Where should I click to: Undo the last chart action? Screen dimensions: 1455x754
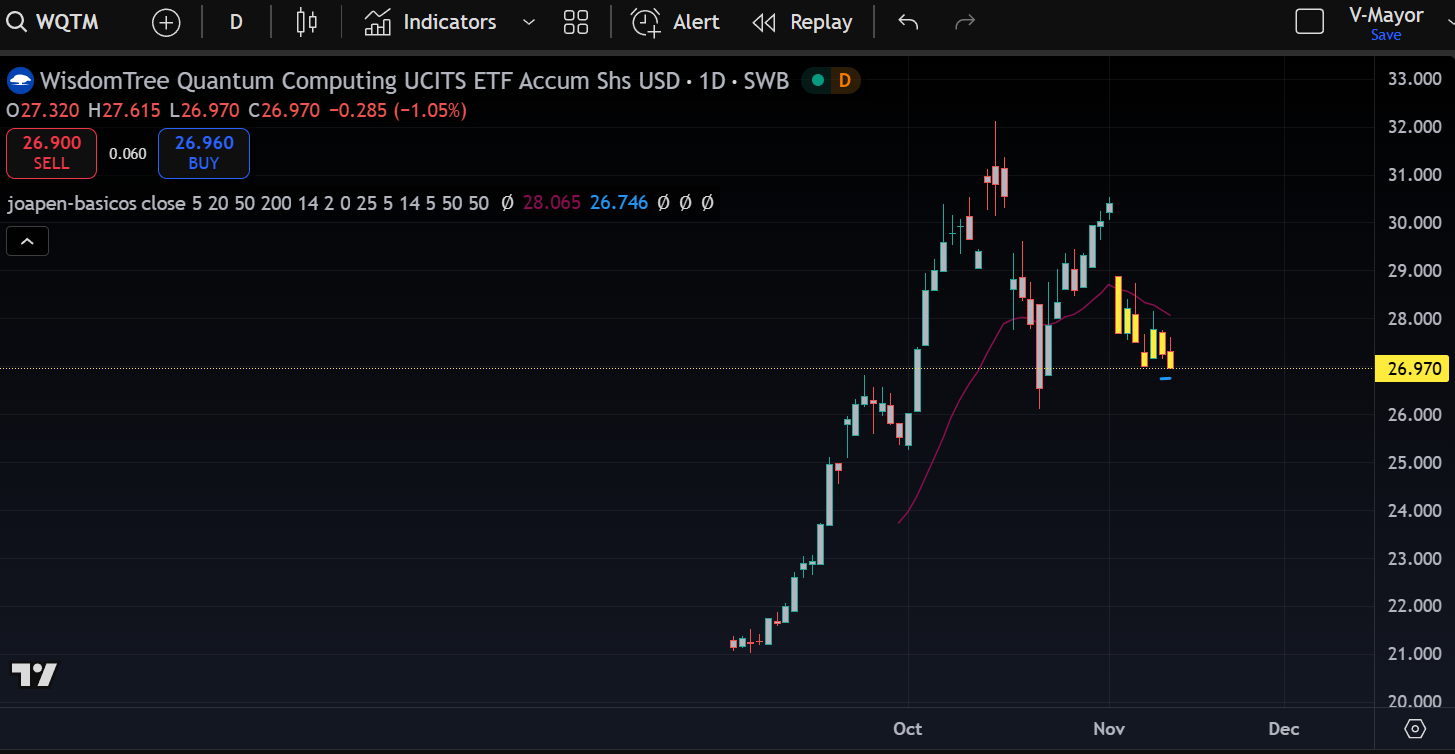click(x=908, y=22)
